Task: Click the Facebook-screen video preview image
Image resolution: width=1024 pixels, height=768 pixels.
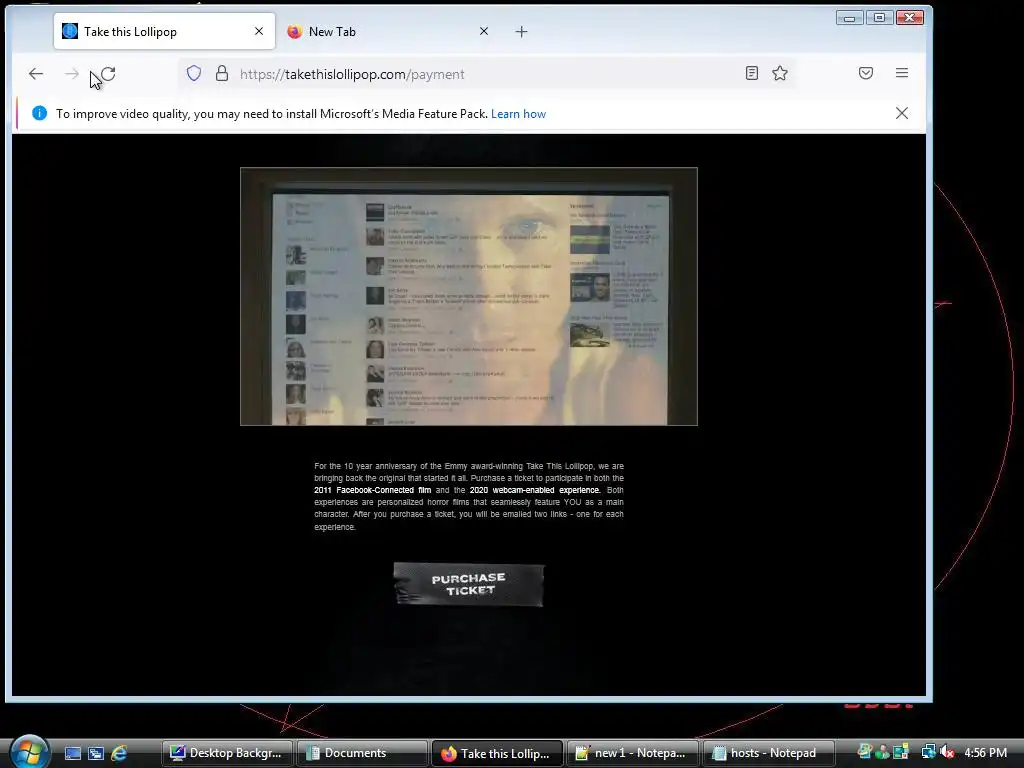Action: (469, 296)
